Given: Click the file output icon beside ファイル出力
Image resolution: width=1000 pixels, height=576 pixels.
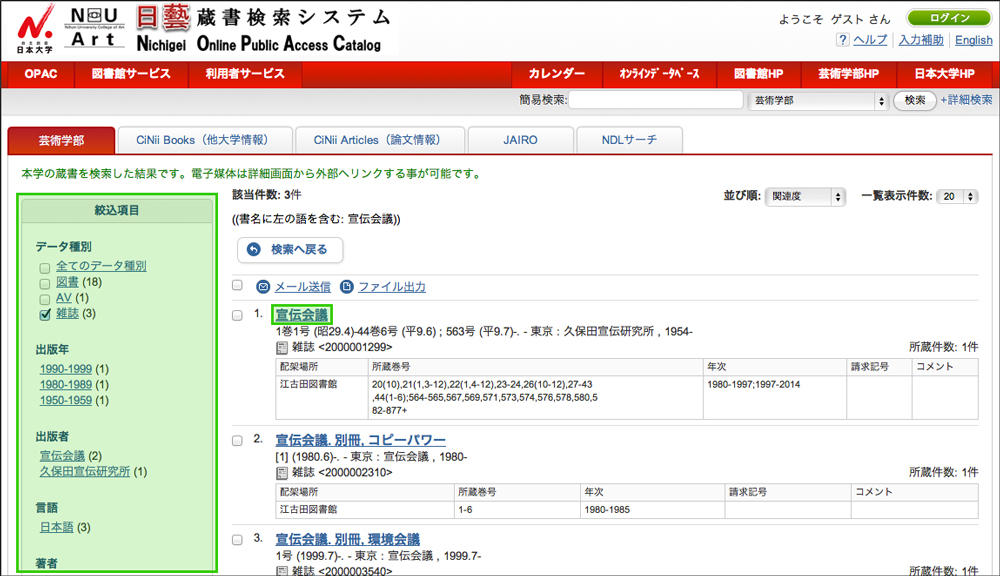Looking at the screenshot, I should click(347, 287).
